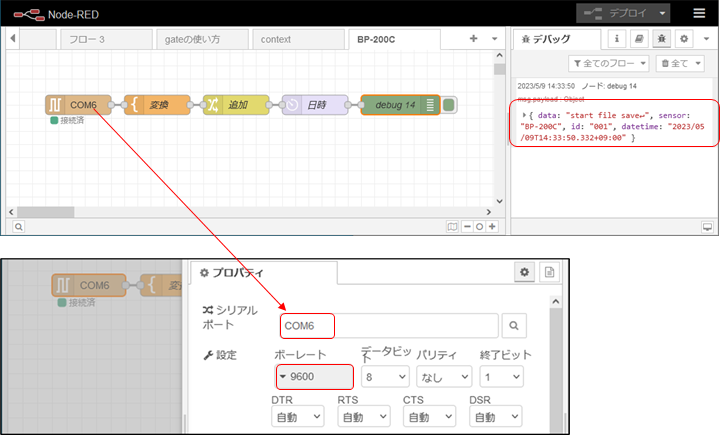
Task: Open the config nodes gear icon in the sidebar
Action: tap(683, 39)
